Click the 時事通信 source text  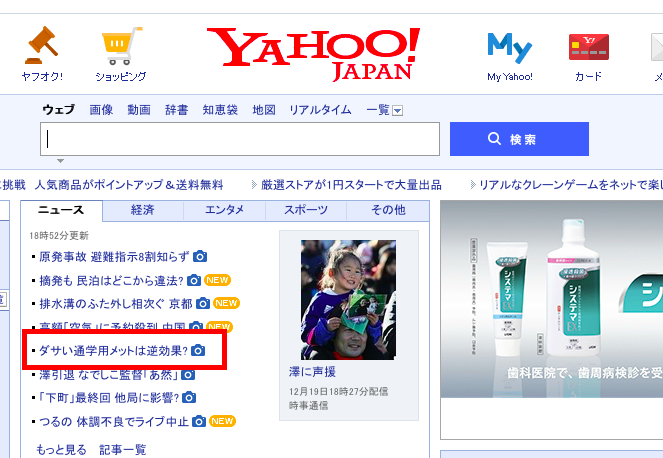pyautogui.click(x=309, y=406)
